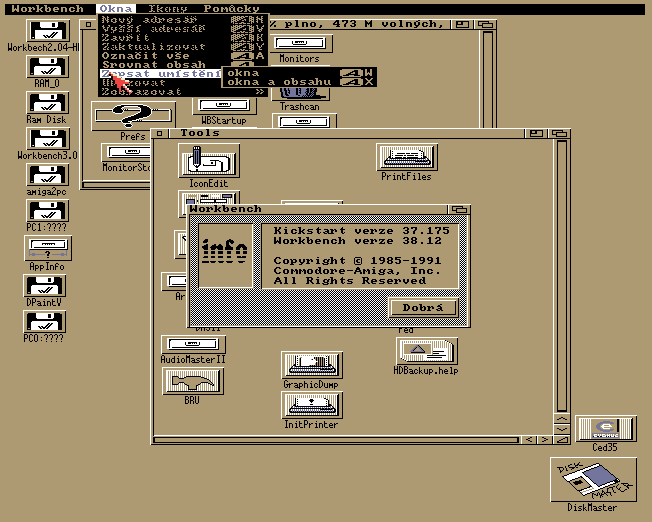Select the Ced35 editor icon

[604, 428]
